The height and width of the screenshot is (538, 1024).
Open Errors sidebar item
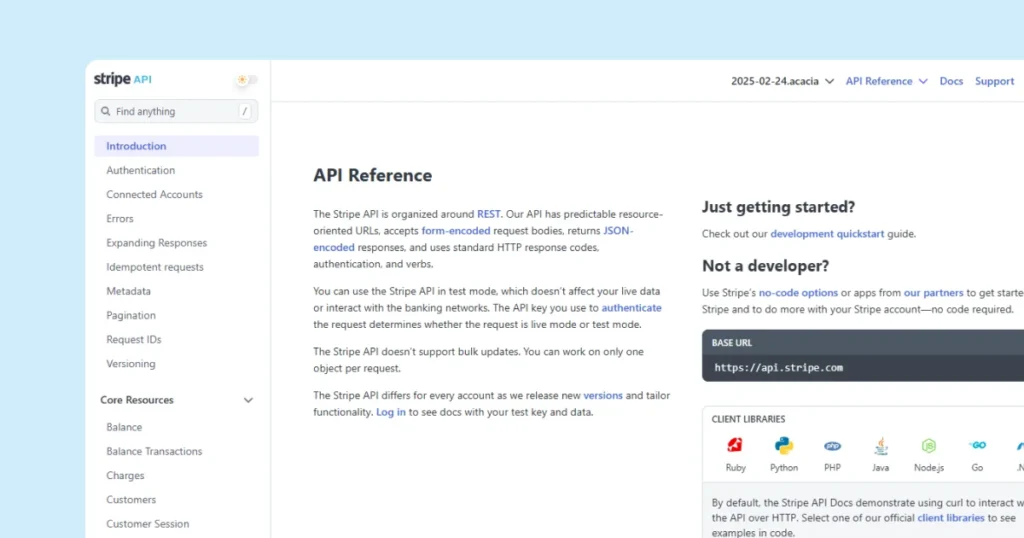120,219
